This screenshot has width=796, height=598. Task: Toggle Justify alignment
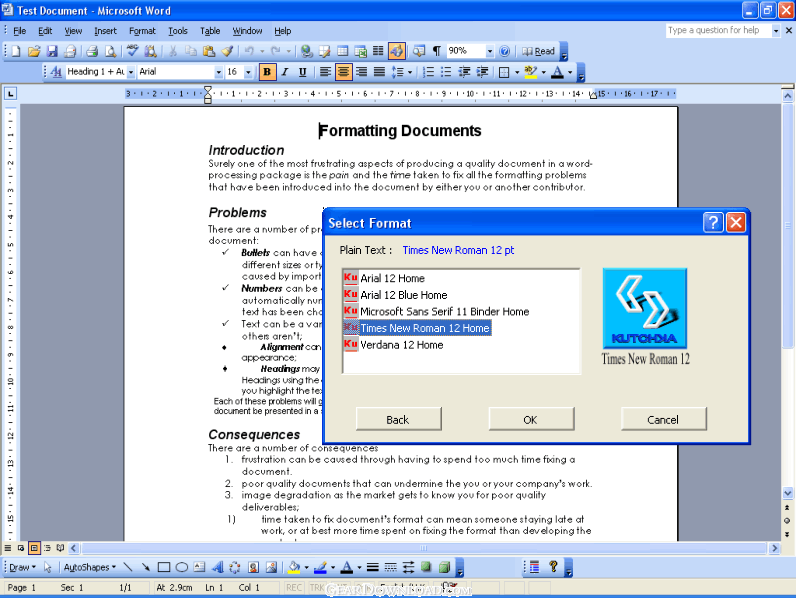pyautogui.click(x=379, y=72)
